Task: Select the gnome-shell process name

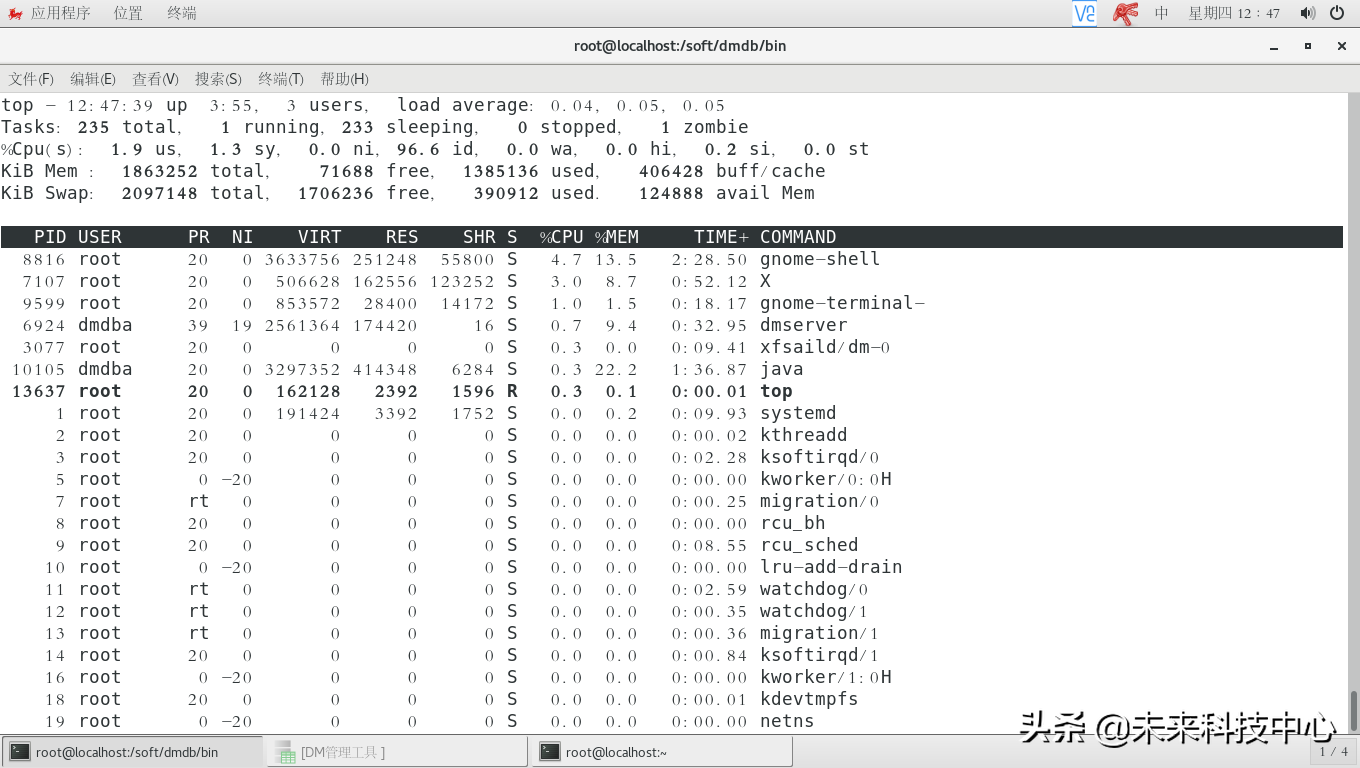Action: (820, 259)
